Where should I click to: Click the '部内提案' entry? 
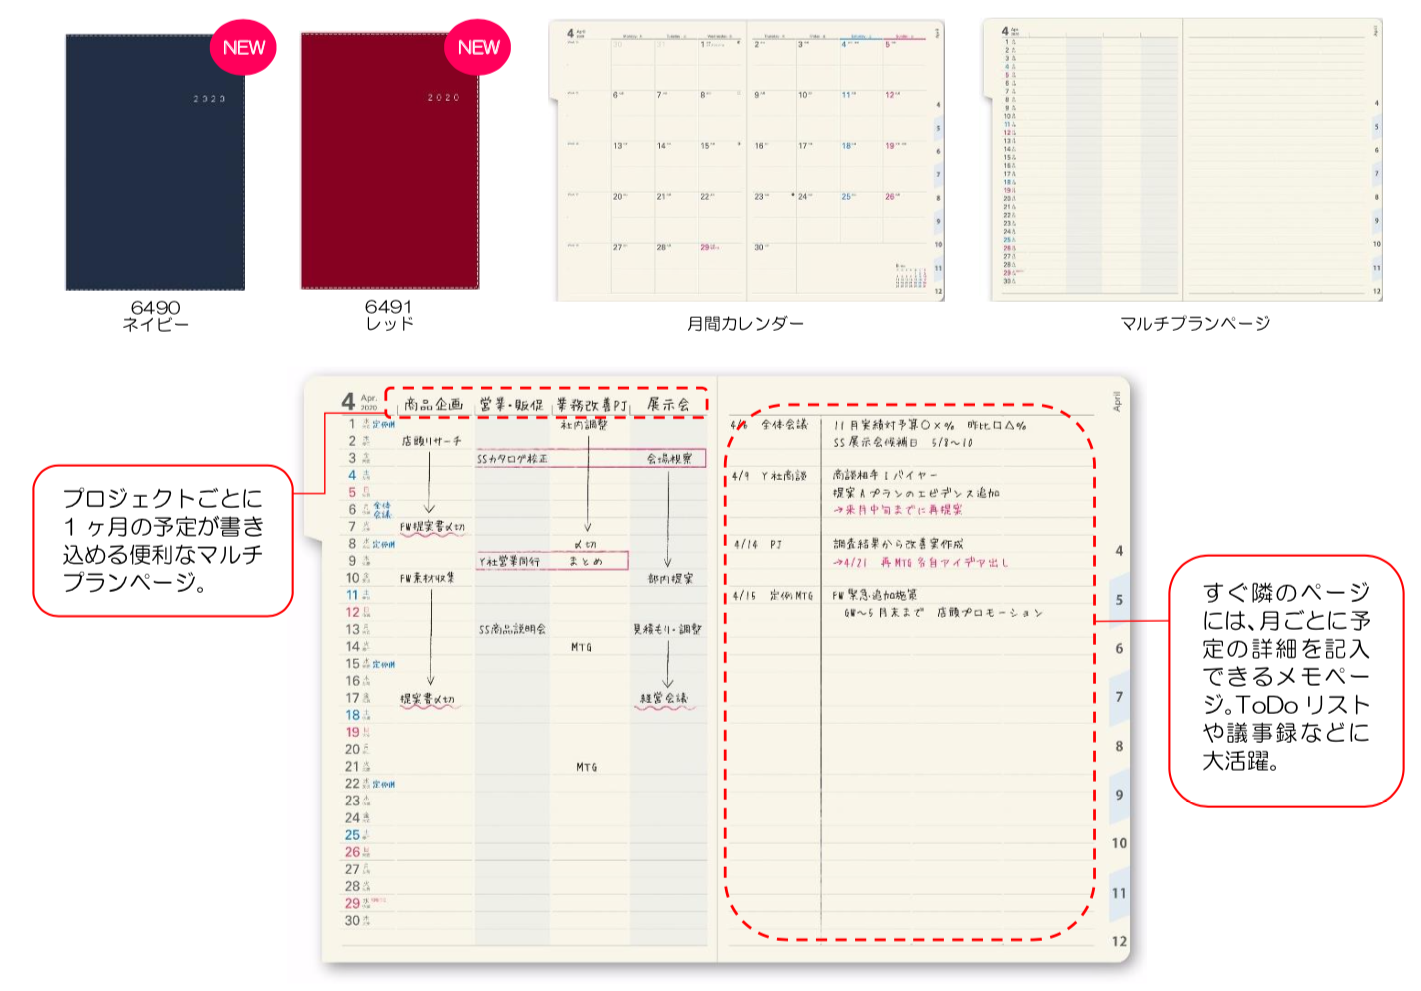click(669, 579)
